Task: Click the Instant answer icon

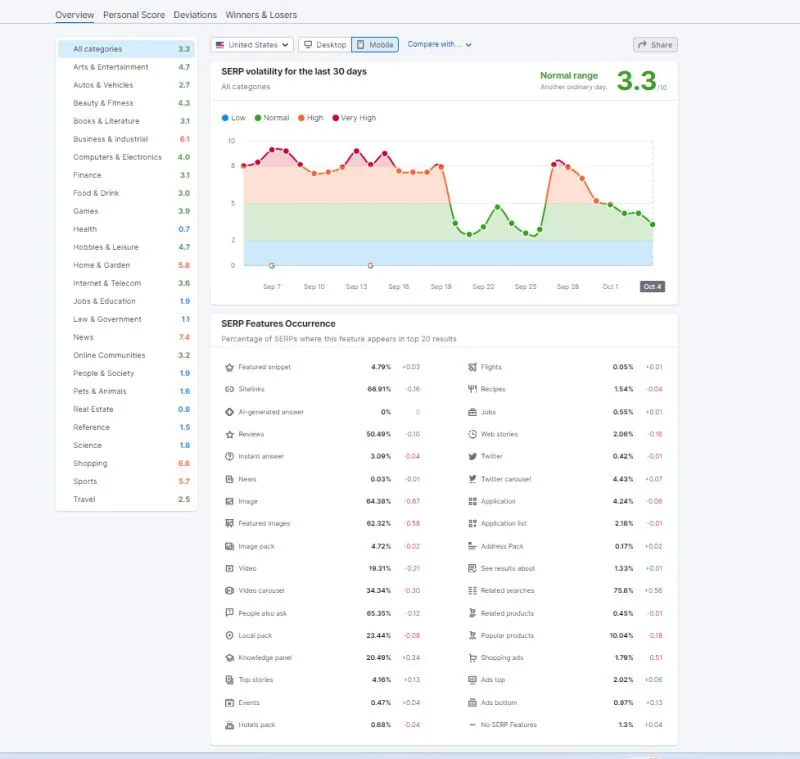Action: pyautogui.click(x=229, y=457)
